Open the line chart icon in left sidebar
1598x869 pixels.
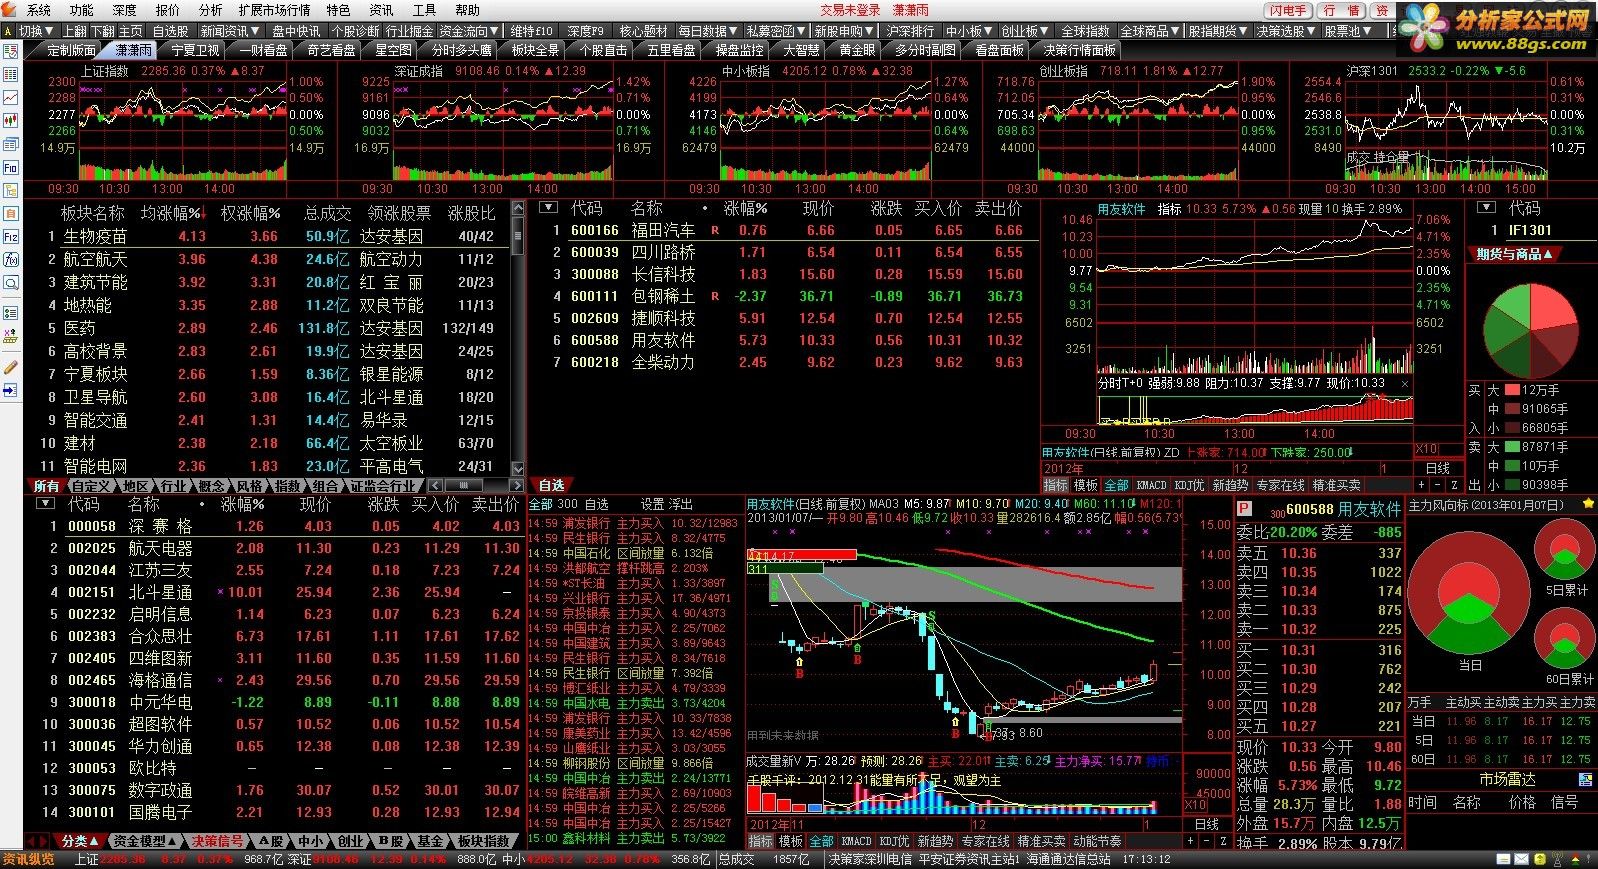click(x=11, y=98)
